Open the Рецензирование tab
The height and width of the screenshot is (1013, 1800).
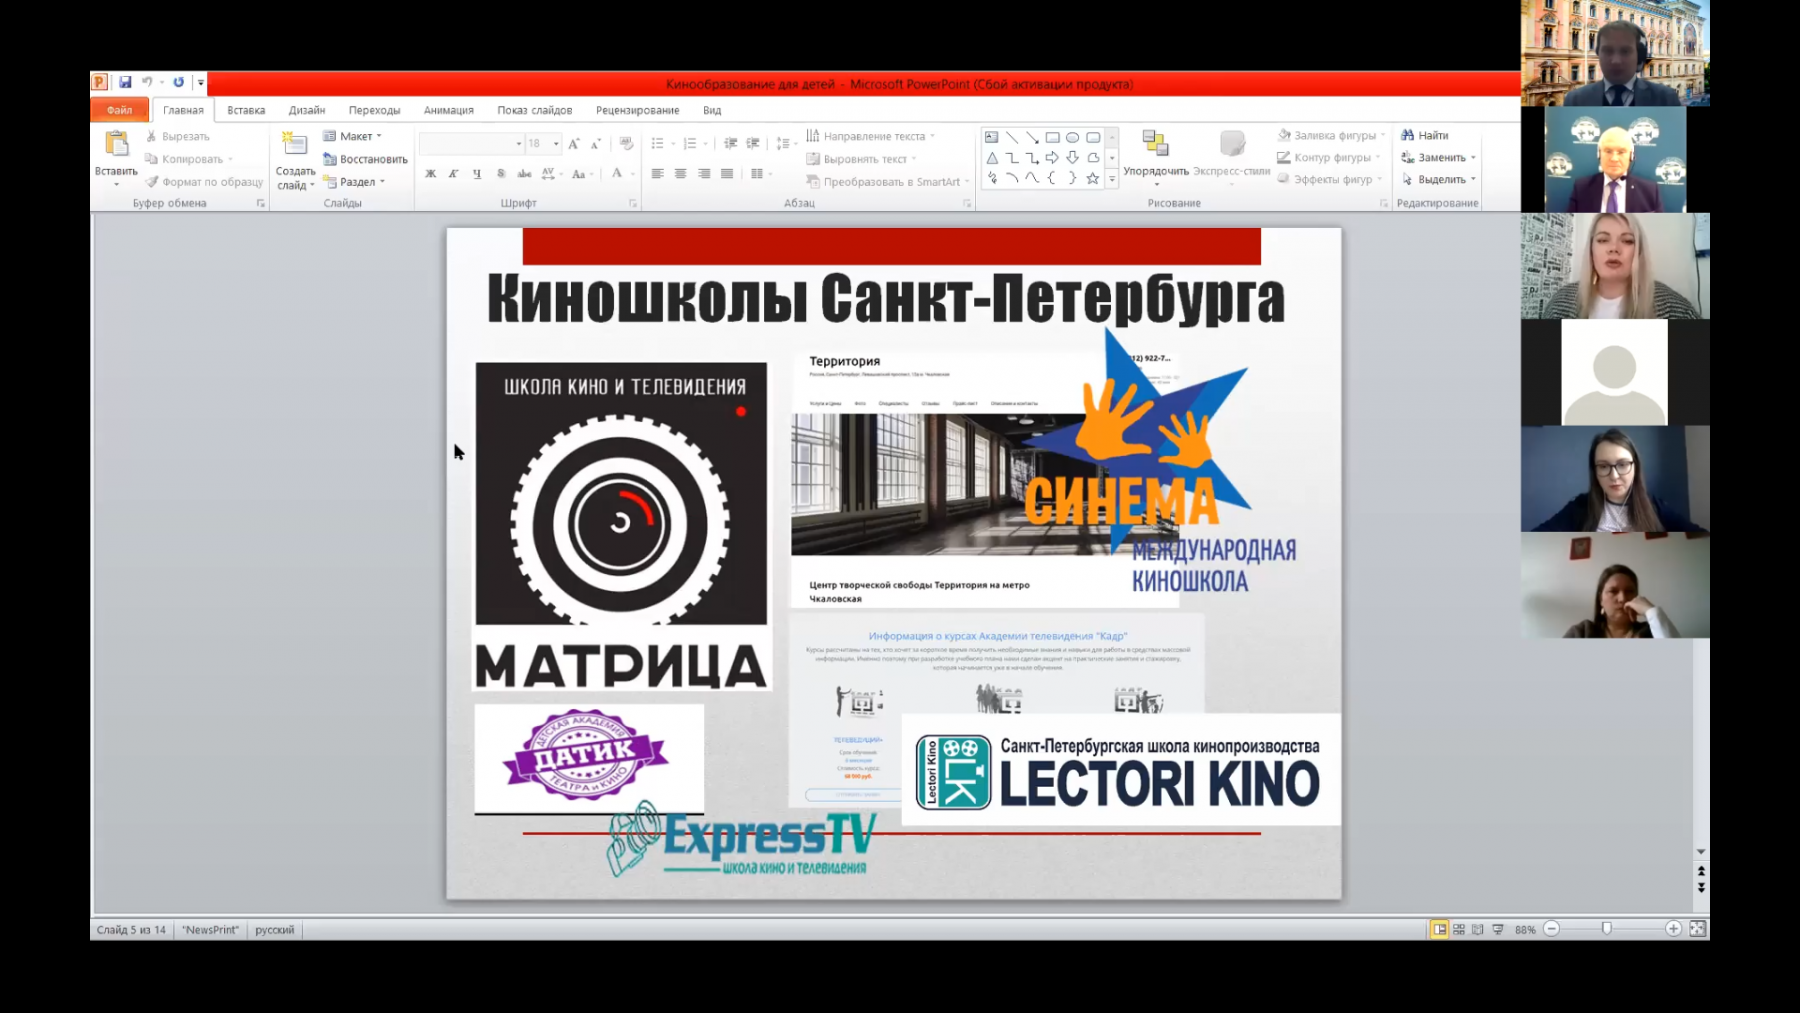[638, 110]
